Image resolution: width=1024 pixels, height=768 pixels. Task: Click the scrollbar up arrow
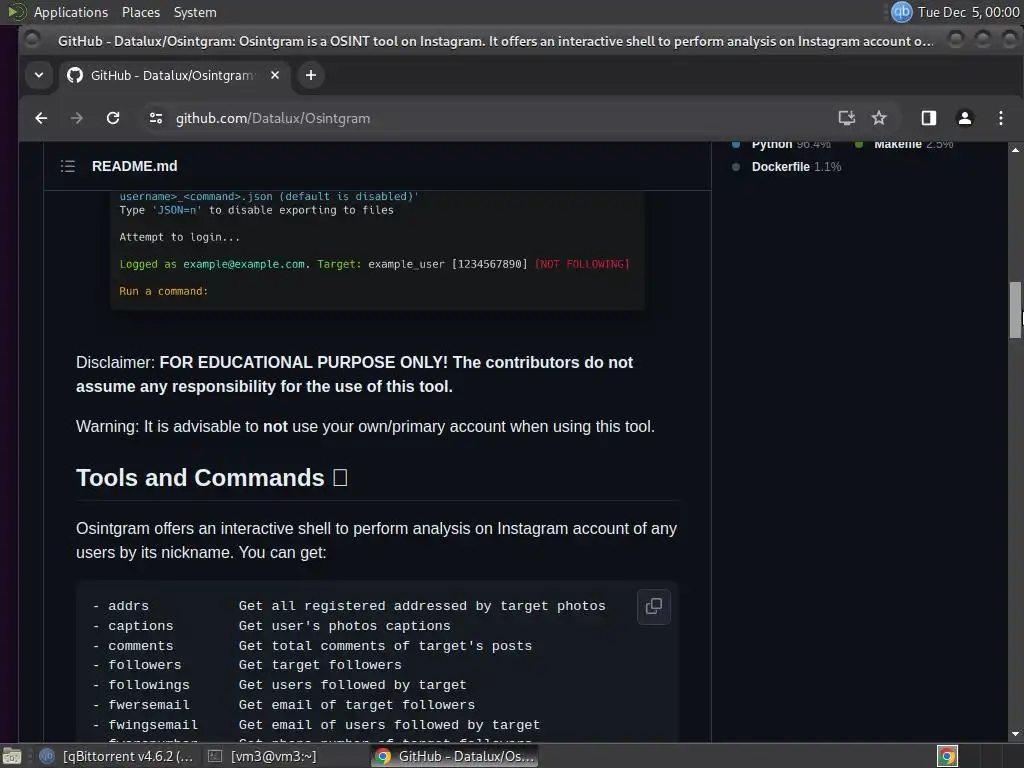tap(1015, 150)
